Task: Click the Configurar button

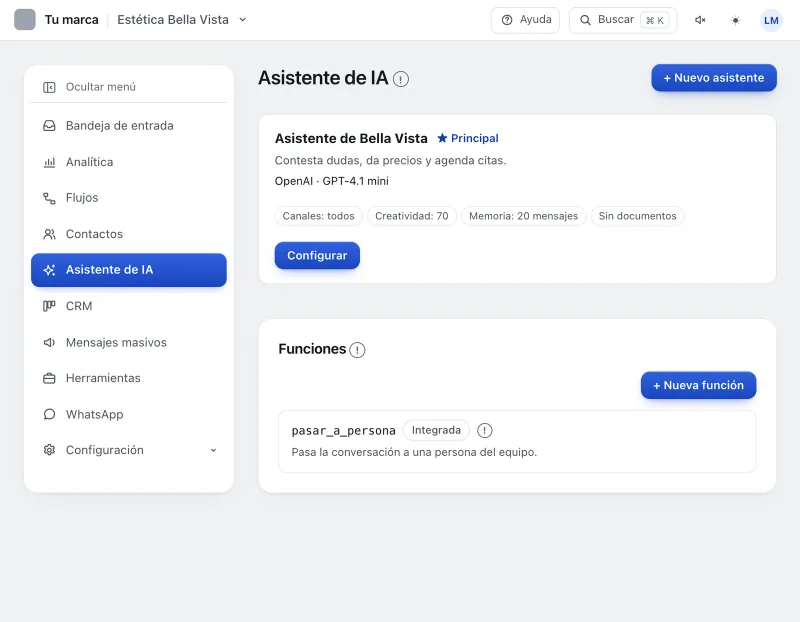Action: (317, 256)
